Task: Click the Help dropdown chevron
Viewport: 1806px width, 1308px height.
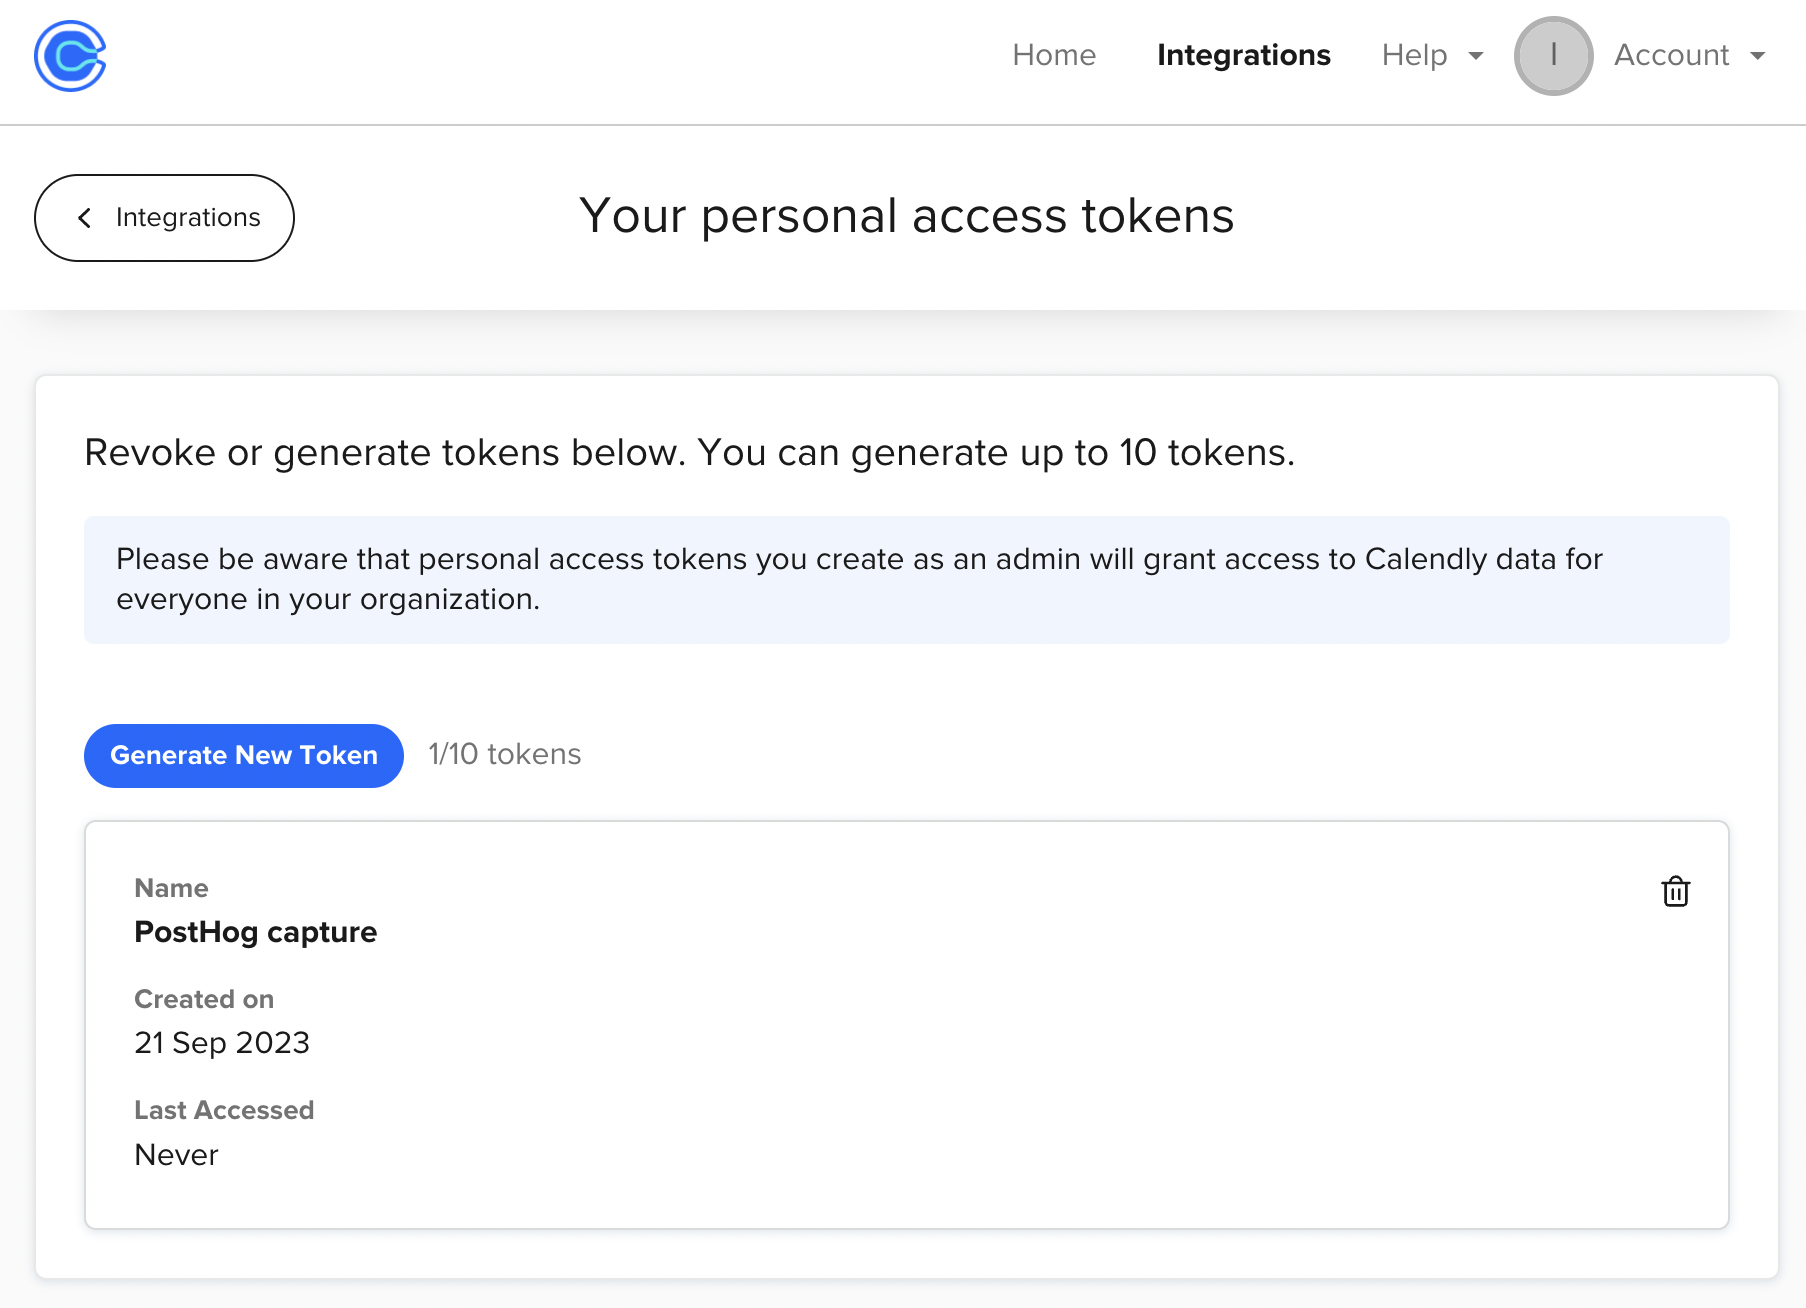Action: point(1474,57)
